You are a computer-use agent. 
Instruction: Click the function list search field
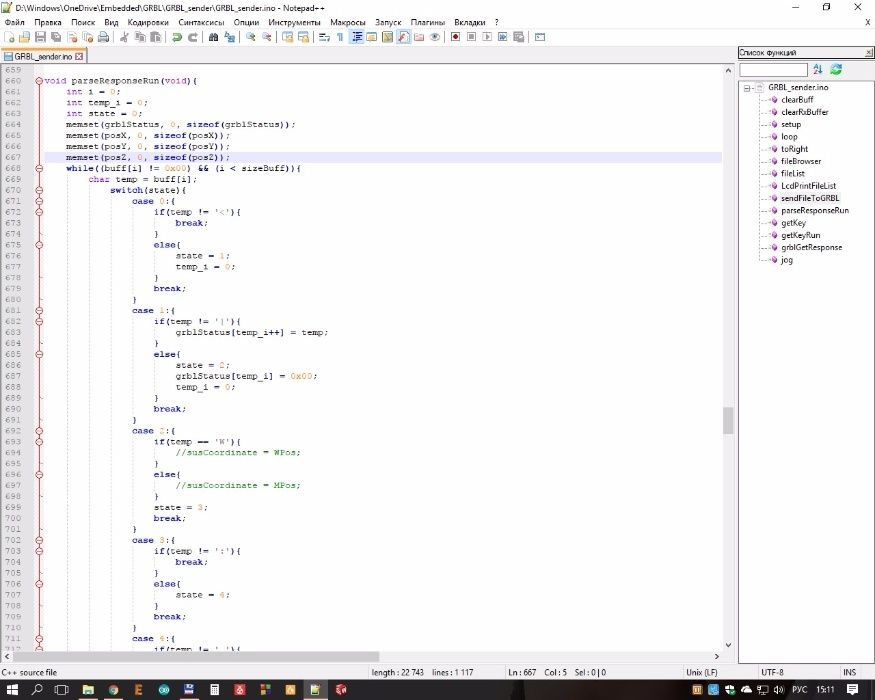pyautogui.click(x=773, y=70)
